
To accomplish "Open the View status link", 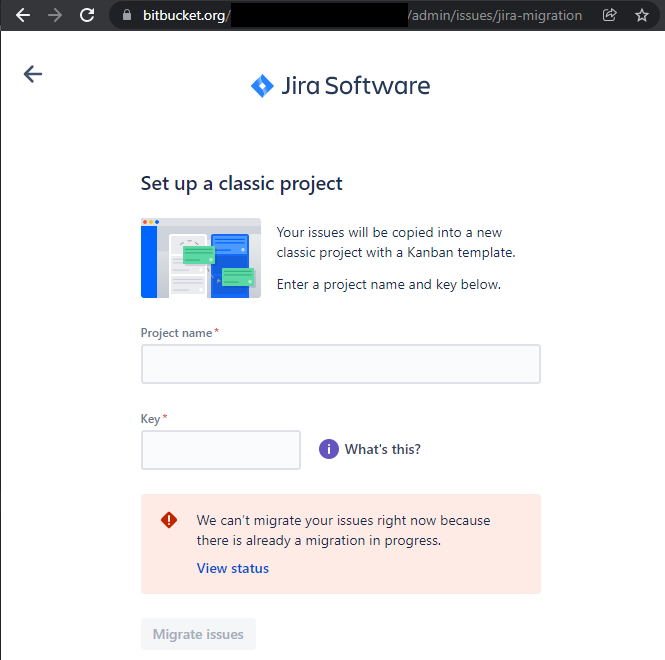I will tap(233, 568).
